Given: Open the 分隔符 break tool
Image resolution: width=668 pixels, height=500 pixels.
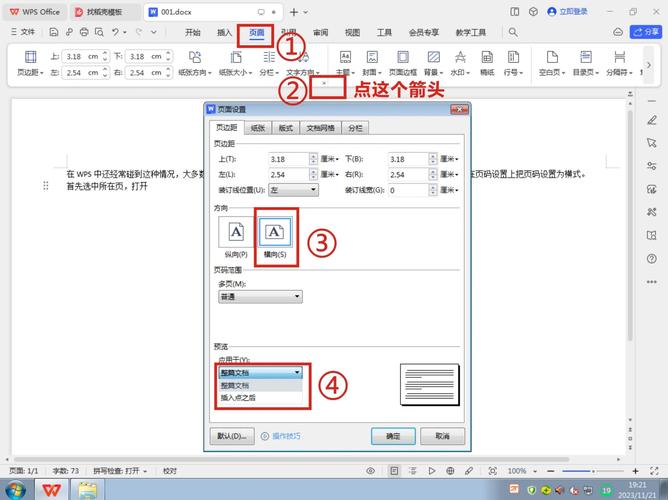Looking at the screenshot, I should point(619,63).
